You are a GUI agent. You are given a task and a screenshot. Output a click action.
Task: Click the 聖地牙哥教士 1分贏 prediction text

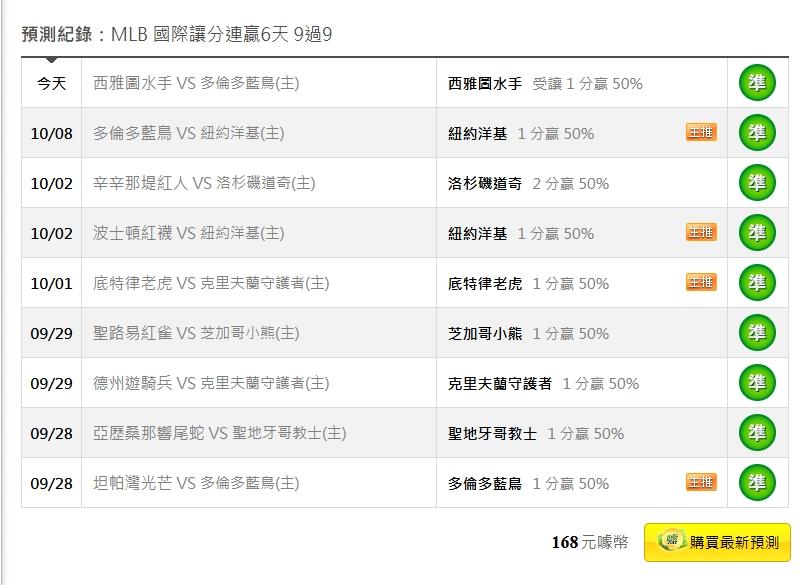tap(535, 434)
